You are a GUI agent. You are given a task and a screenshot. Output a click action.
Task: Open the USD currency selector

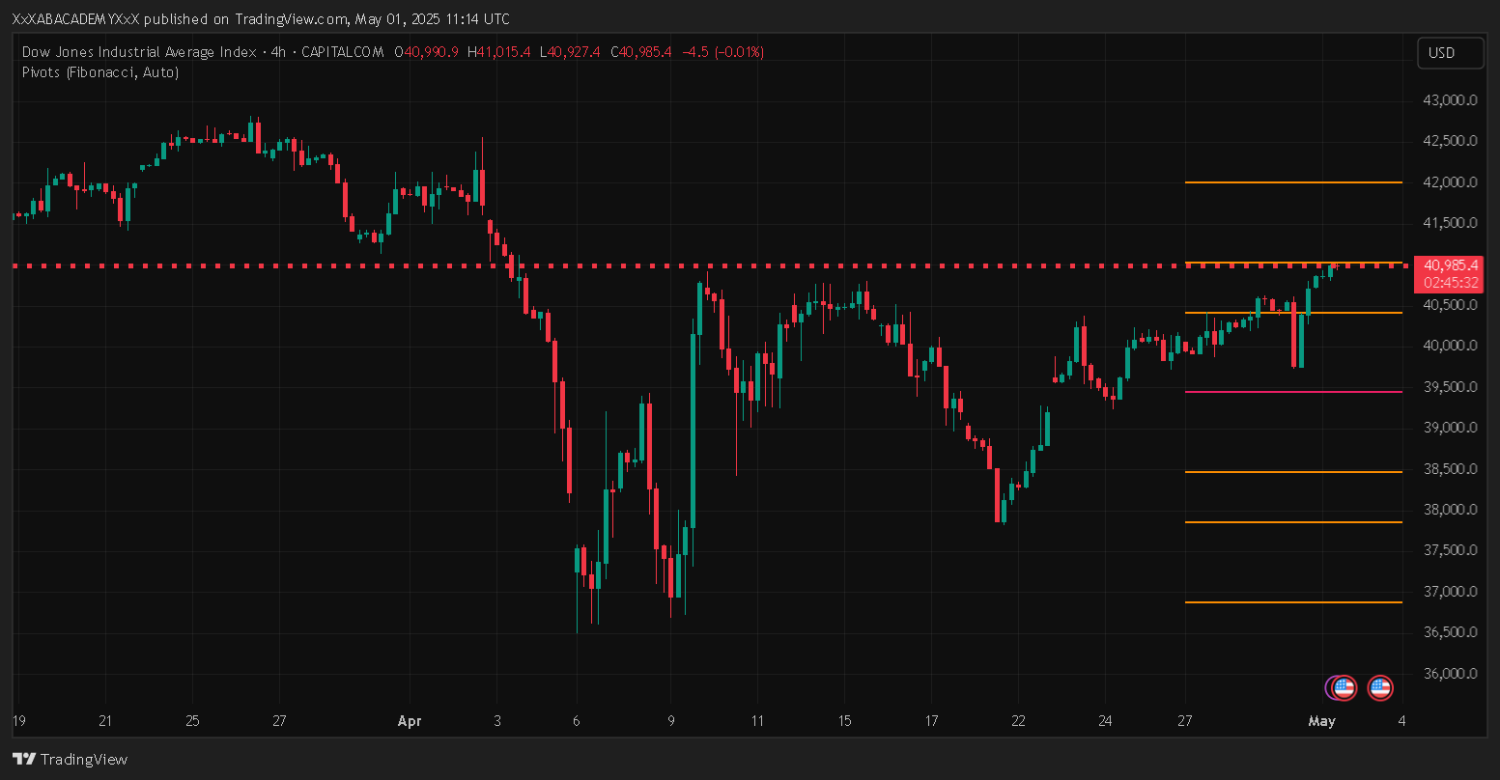click(x=1449, y=53)
